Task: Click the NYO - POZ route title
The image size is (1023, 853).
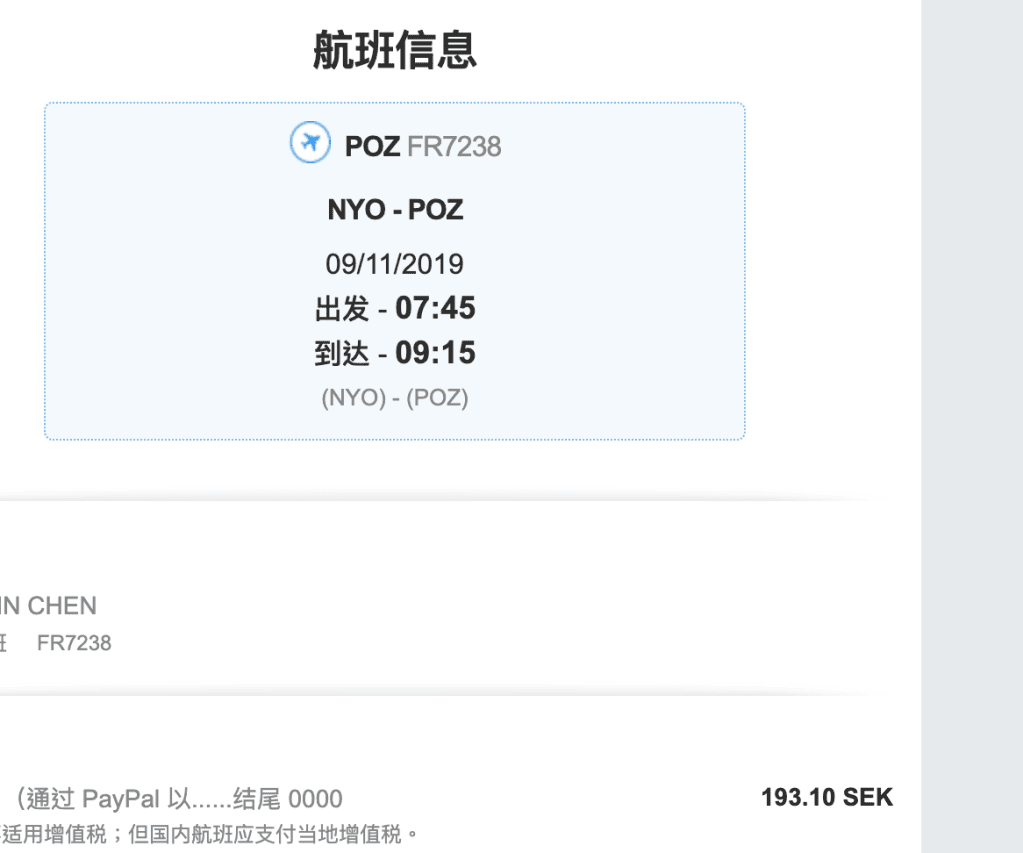Action: coord(395,209)
